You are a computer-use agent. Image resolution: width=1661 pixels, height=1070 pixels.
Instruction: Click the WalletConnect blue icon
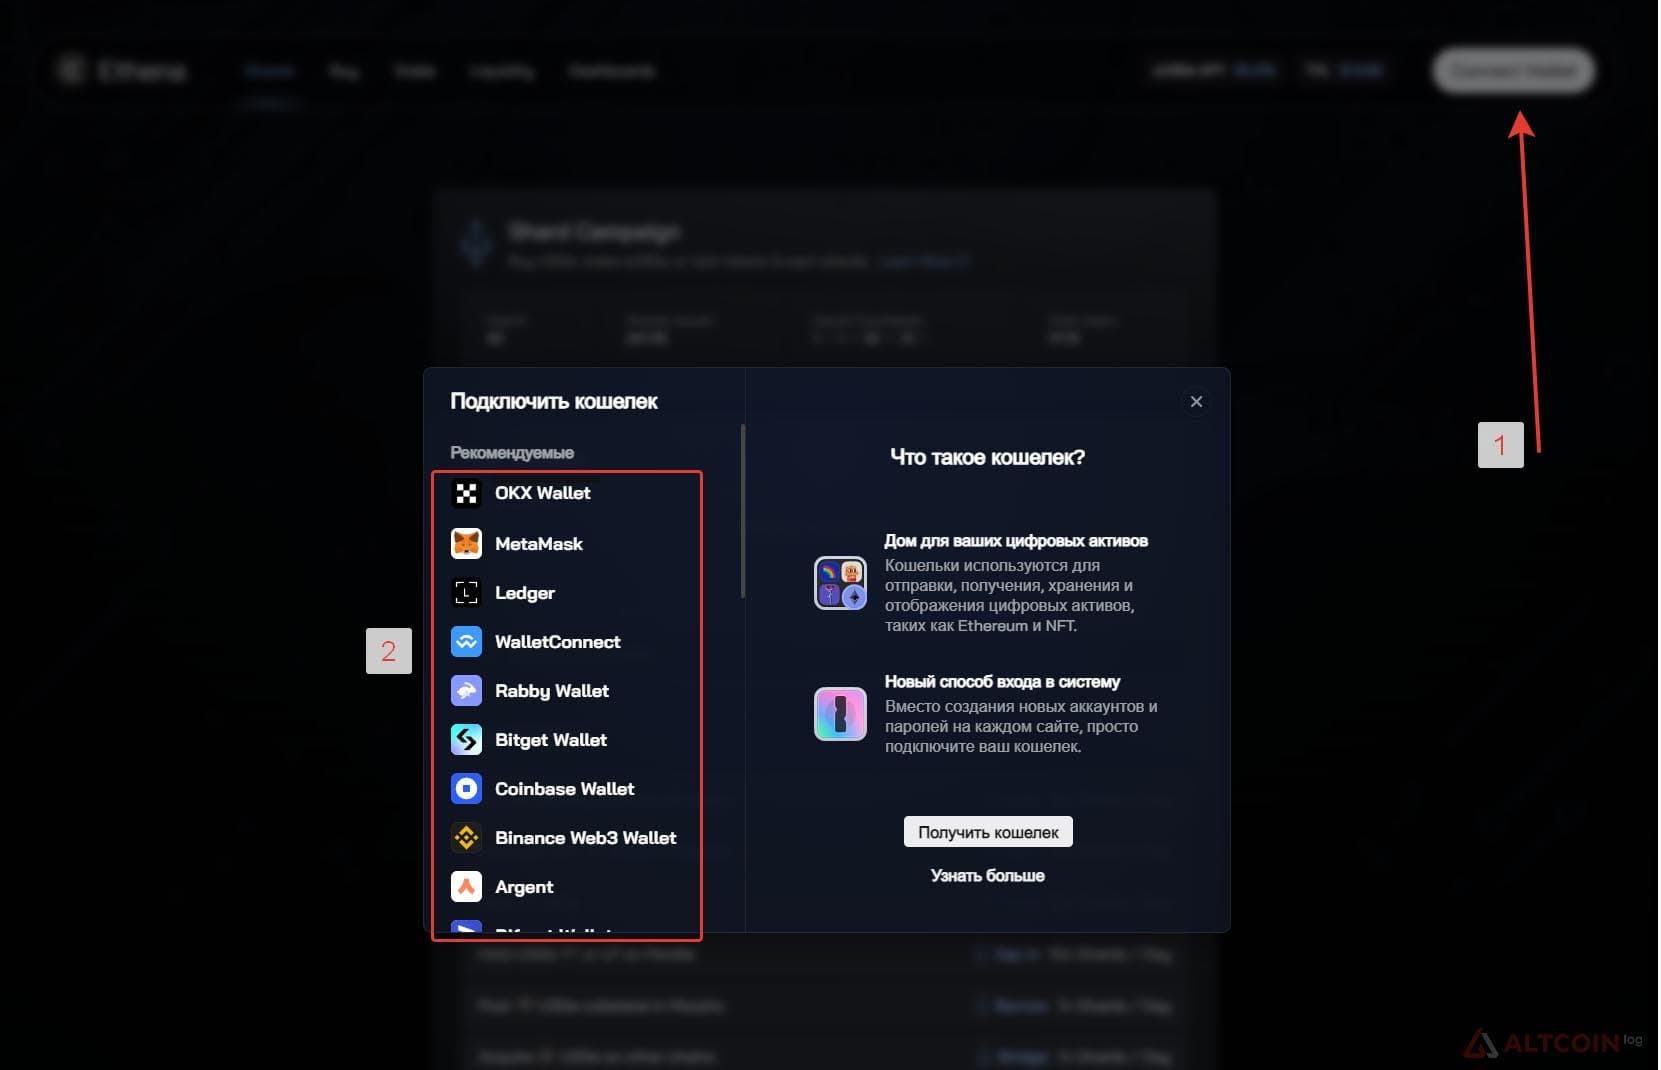466,642
